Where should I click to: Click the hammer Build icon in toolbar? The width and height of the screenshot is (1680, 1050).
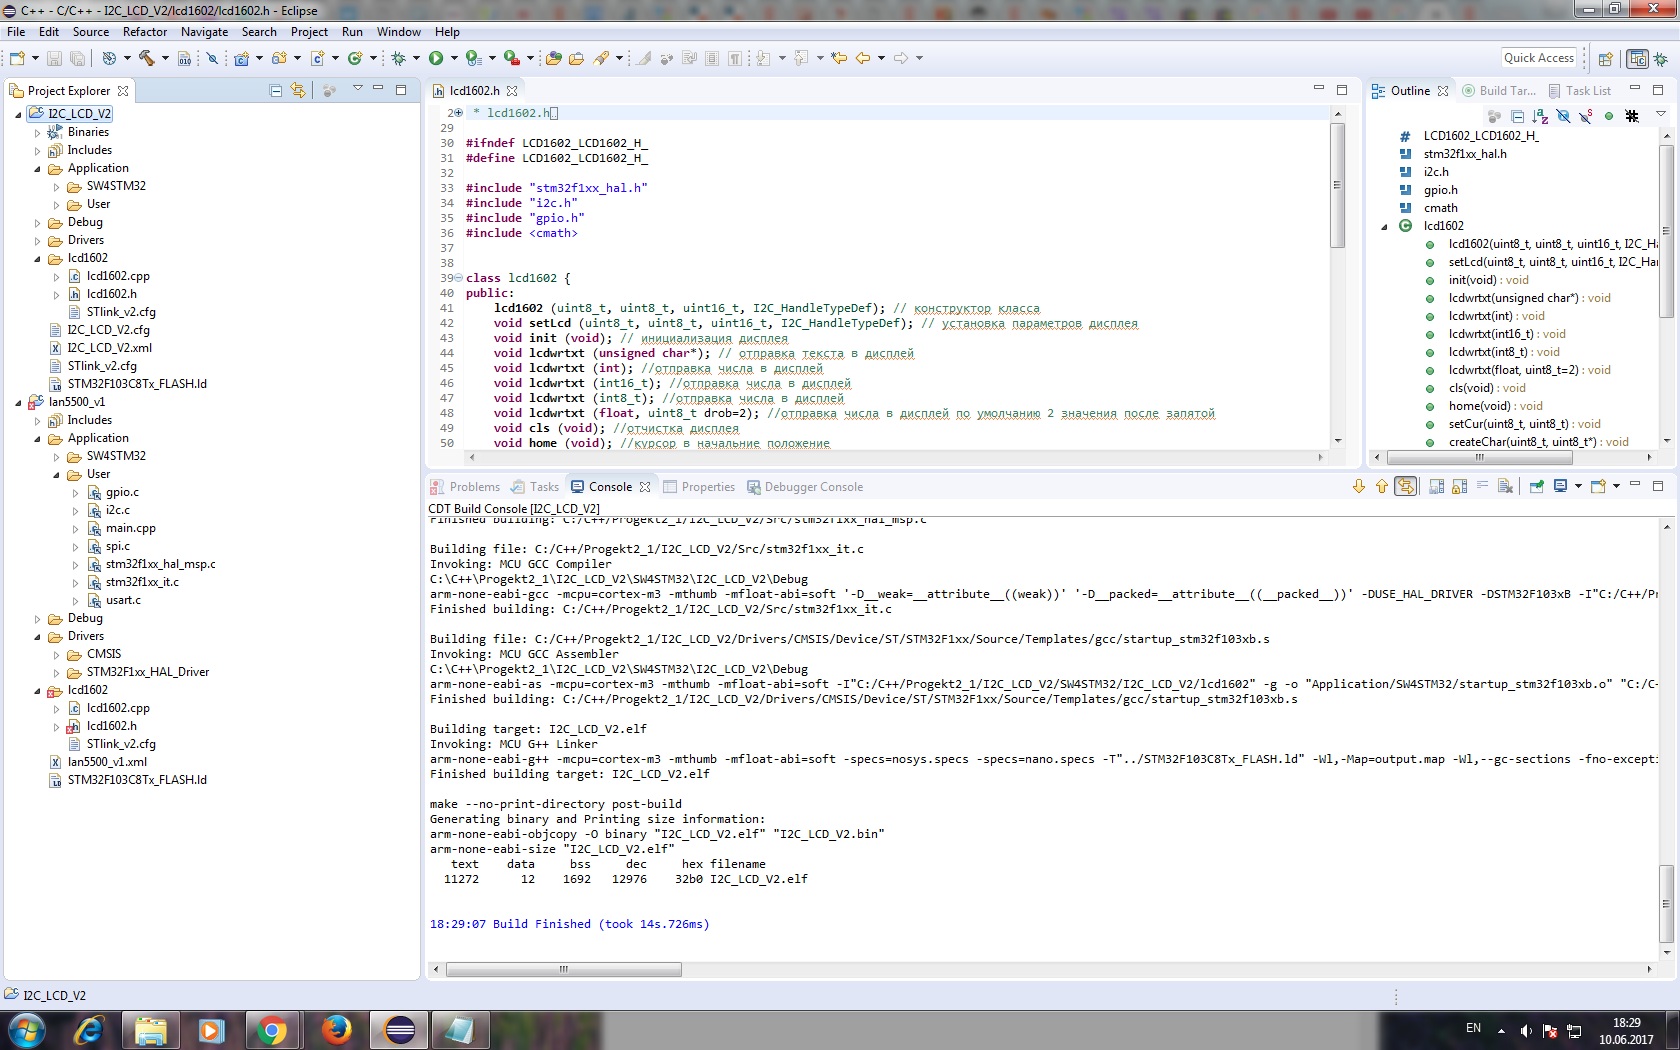[146, 58]
